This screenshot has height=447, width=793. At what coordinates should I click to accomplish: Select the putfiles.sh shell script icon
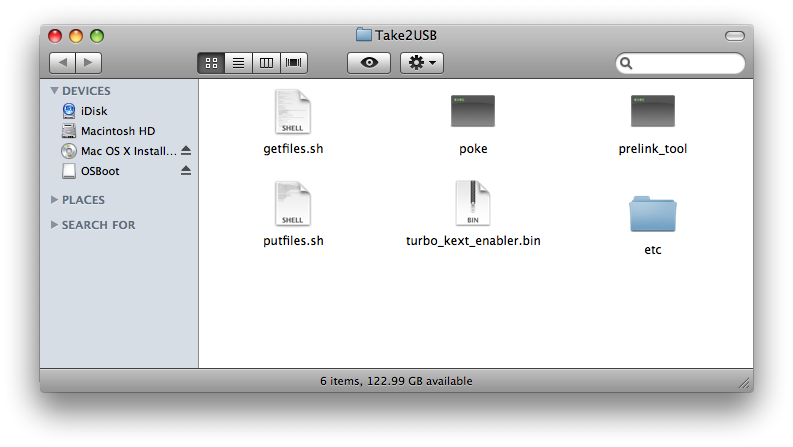click(x=293, y=204)
